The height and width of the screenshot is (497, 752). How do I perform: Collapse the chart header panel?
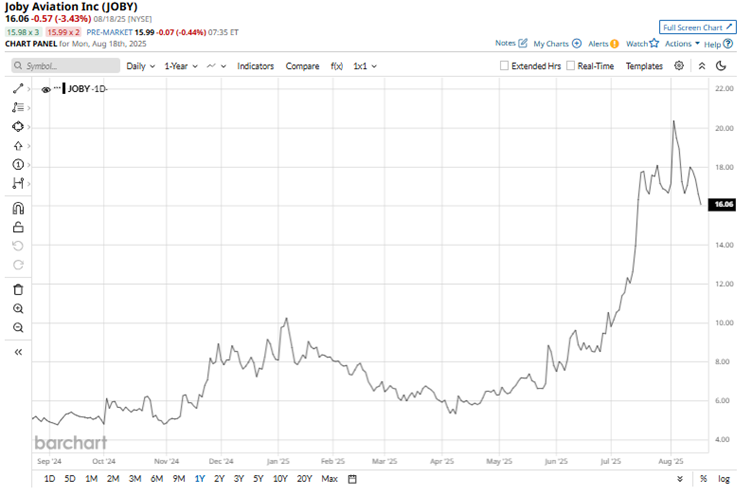tap(702, 66)
